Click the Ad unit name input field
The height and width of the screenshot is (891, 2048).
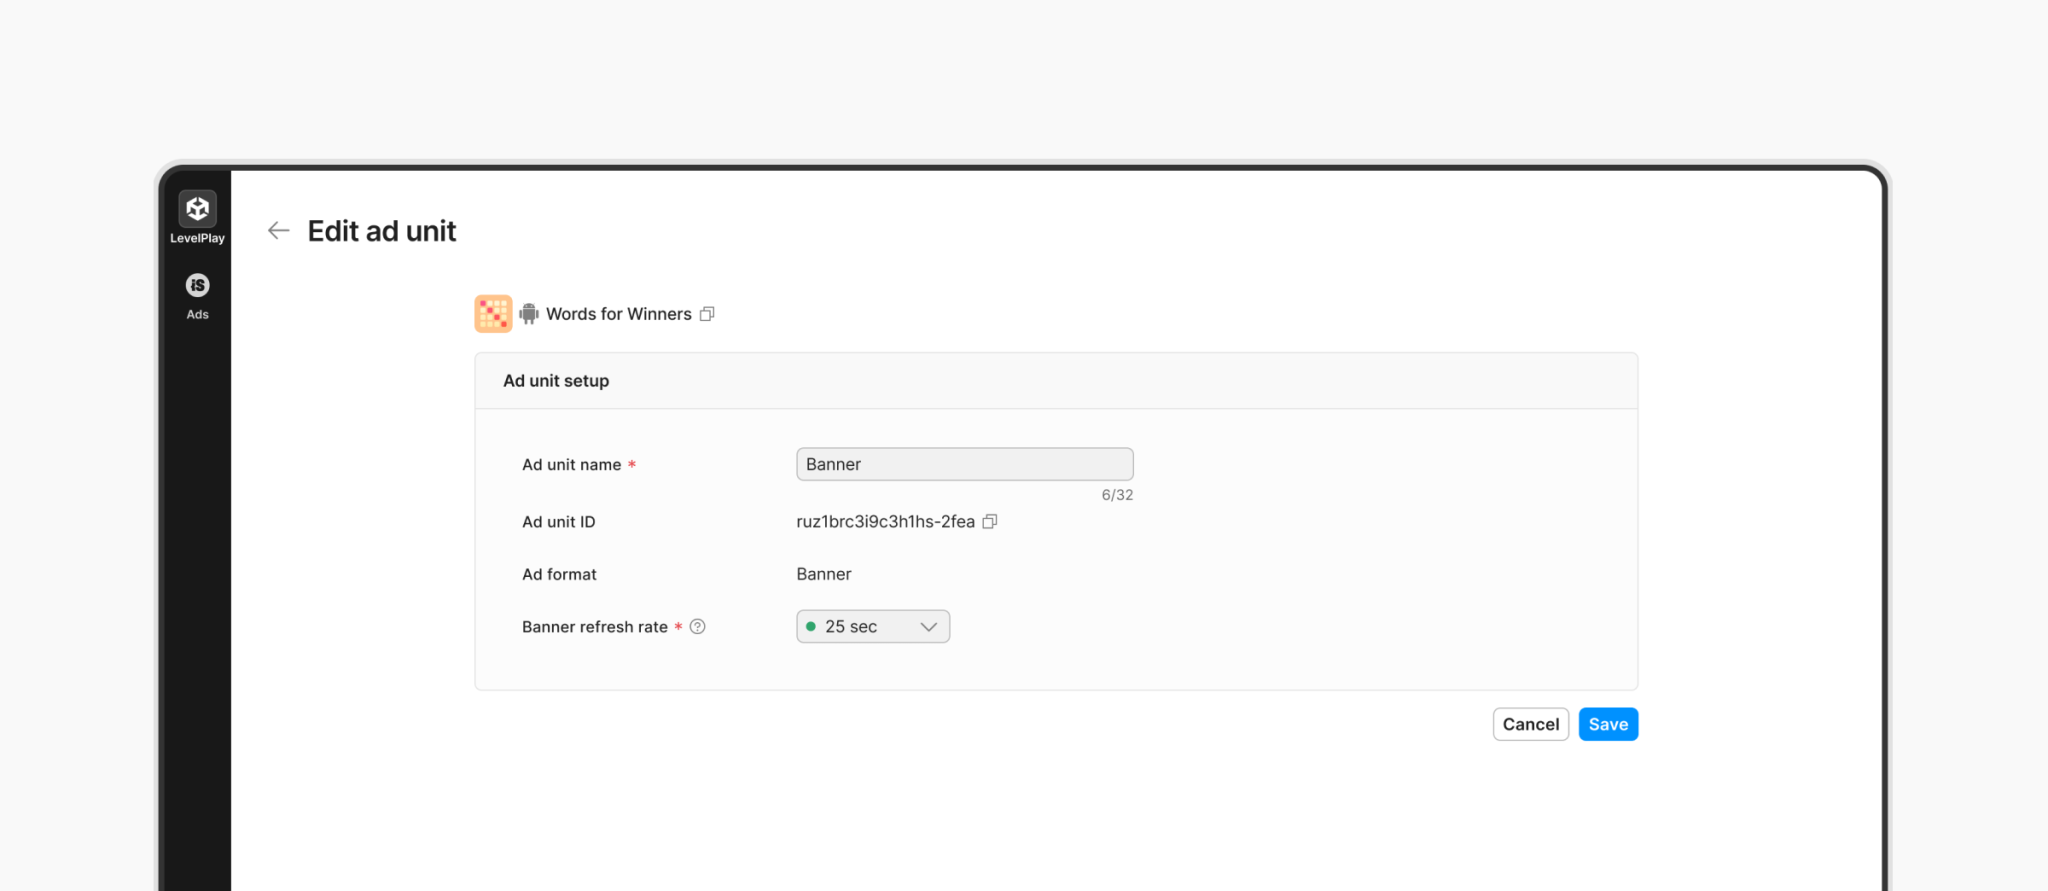coord(965,464)
